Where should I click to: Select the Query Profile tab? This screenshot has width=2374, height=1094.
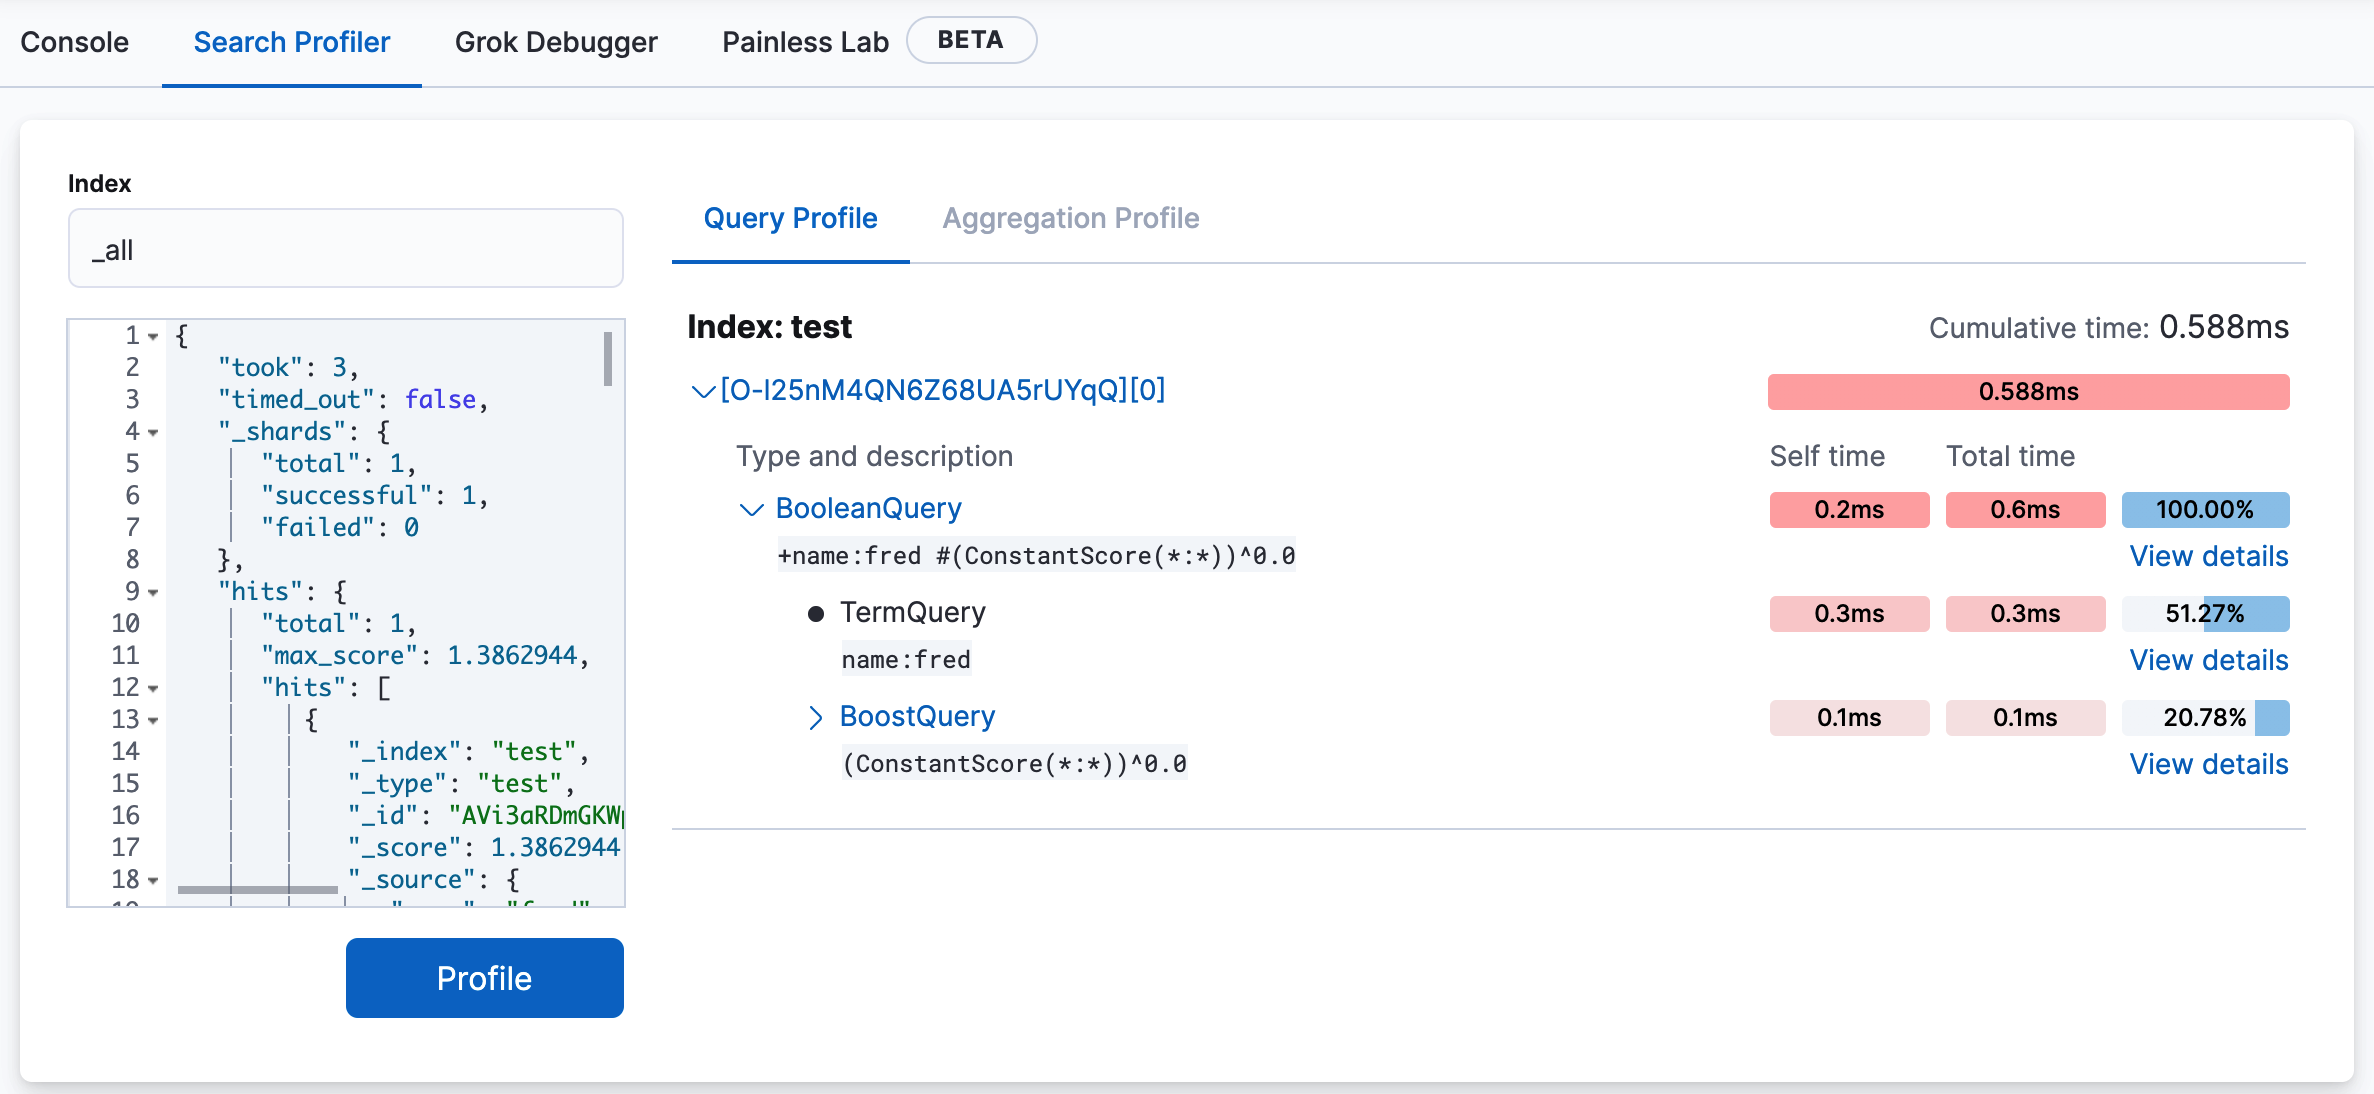[790, 218]
